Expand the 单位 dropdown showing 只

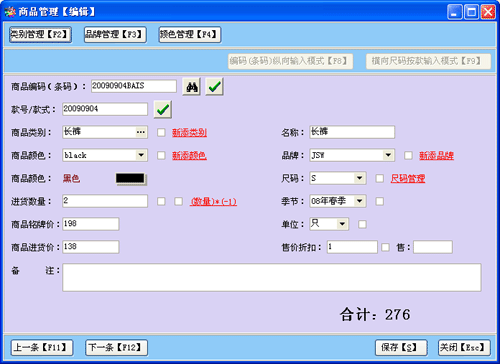coord(342,224)
